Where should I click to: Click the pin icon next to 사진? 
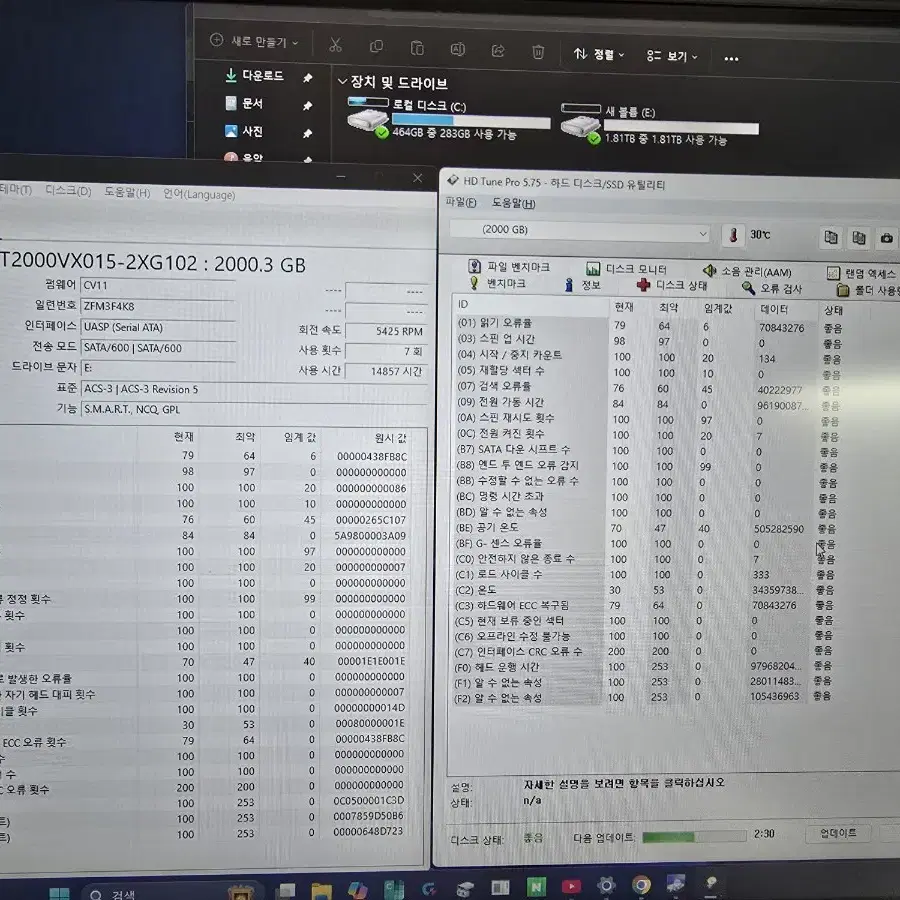point(308,133)
